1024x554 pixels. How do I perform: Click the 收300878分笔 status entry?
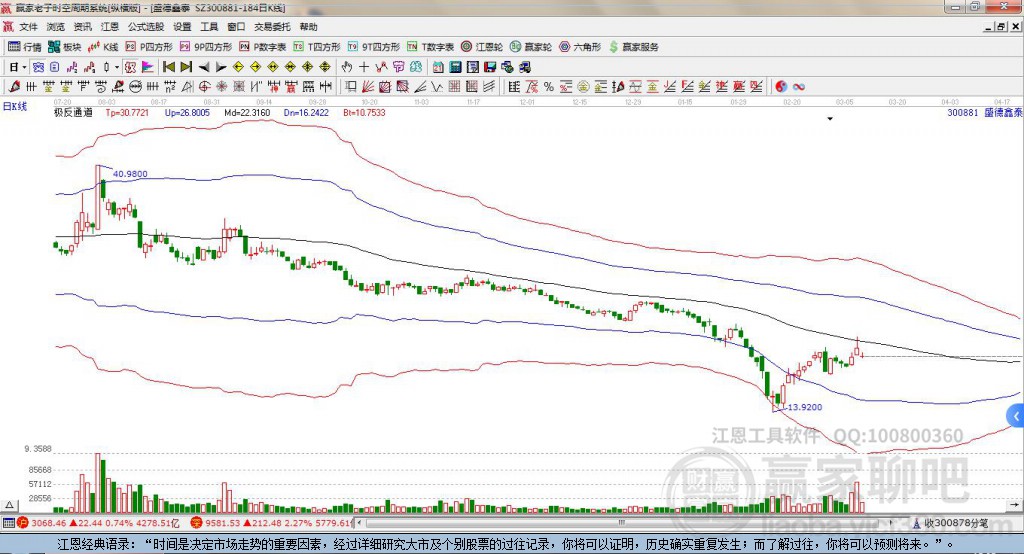tap(951, 523)
